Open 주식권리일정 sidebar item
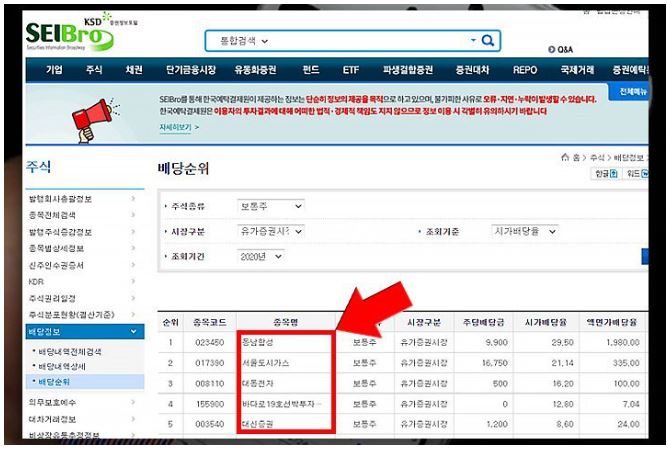This screenshot has height=450, width=668. [x=52, y=298]
